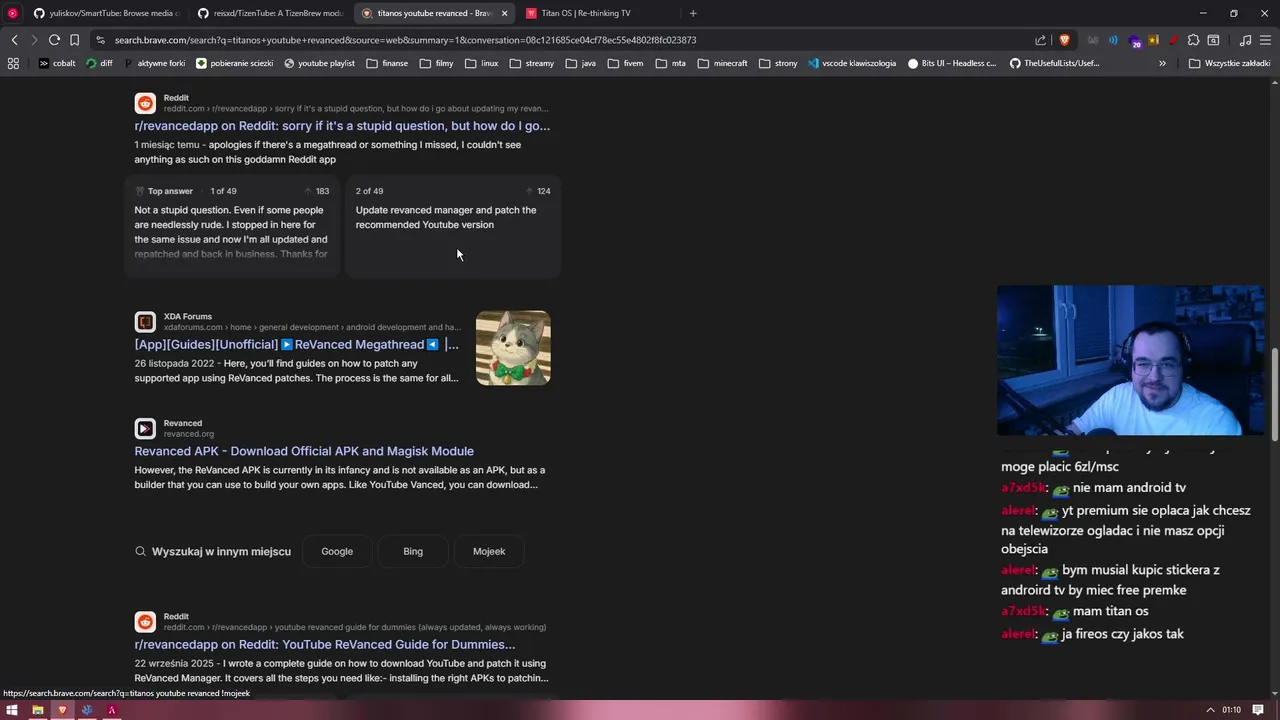Search elsewhere using the Mojeek button
The width and height of the screenshot is (1280, 720).
pyautogui.click(x=489, y=551)
